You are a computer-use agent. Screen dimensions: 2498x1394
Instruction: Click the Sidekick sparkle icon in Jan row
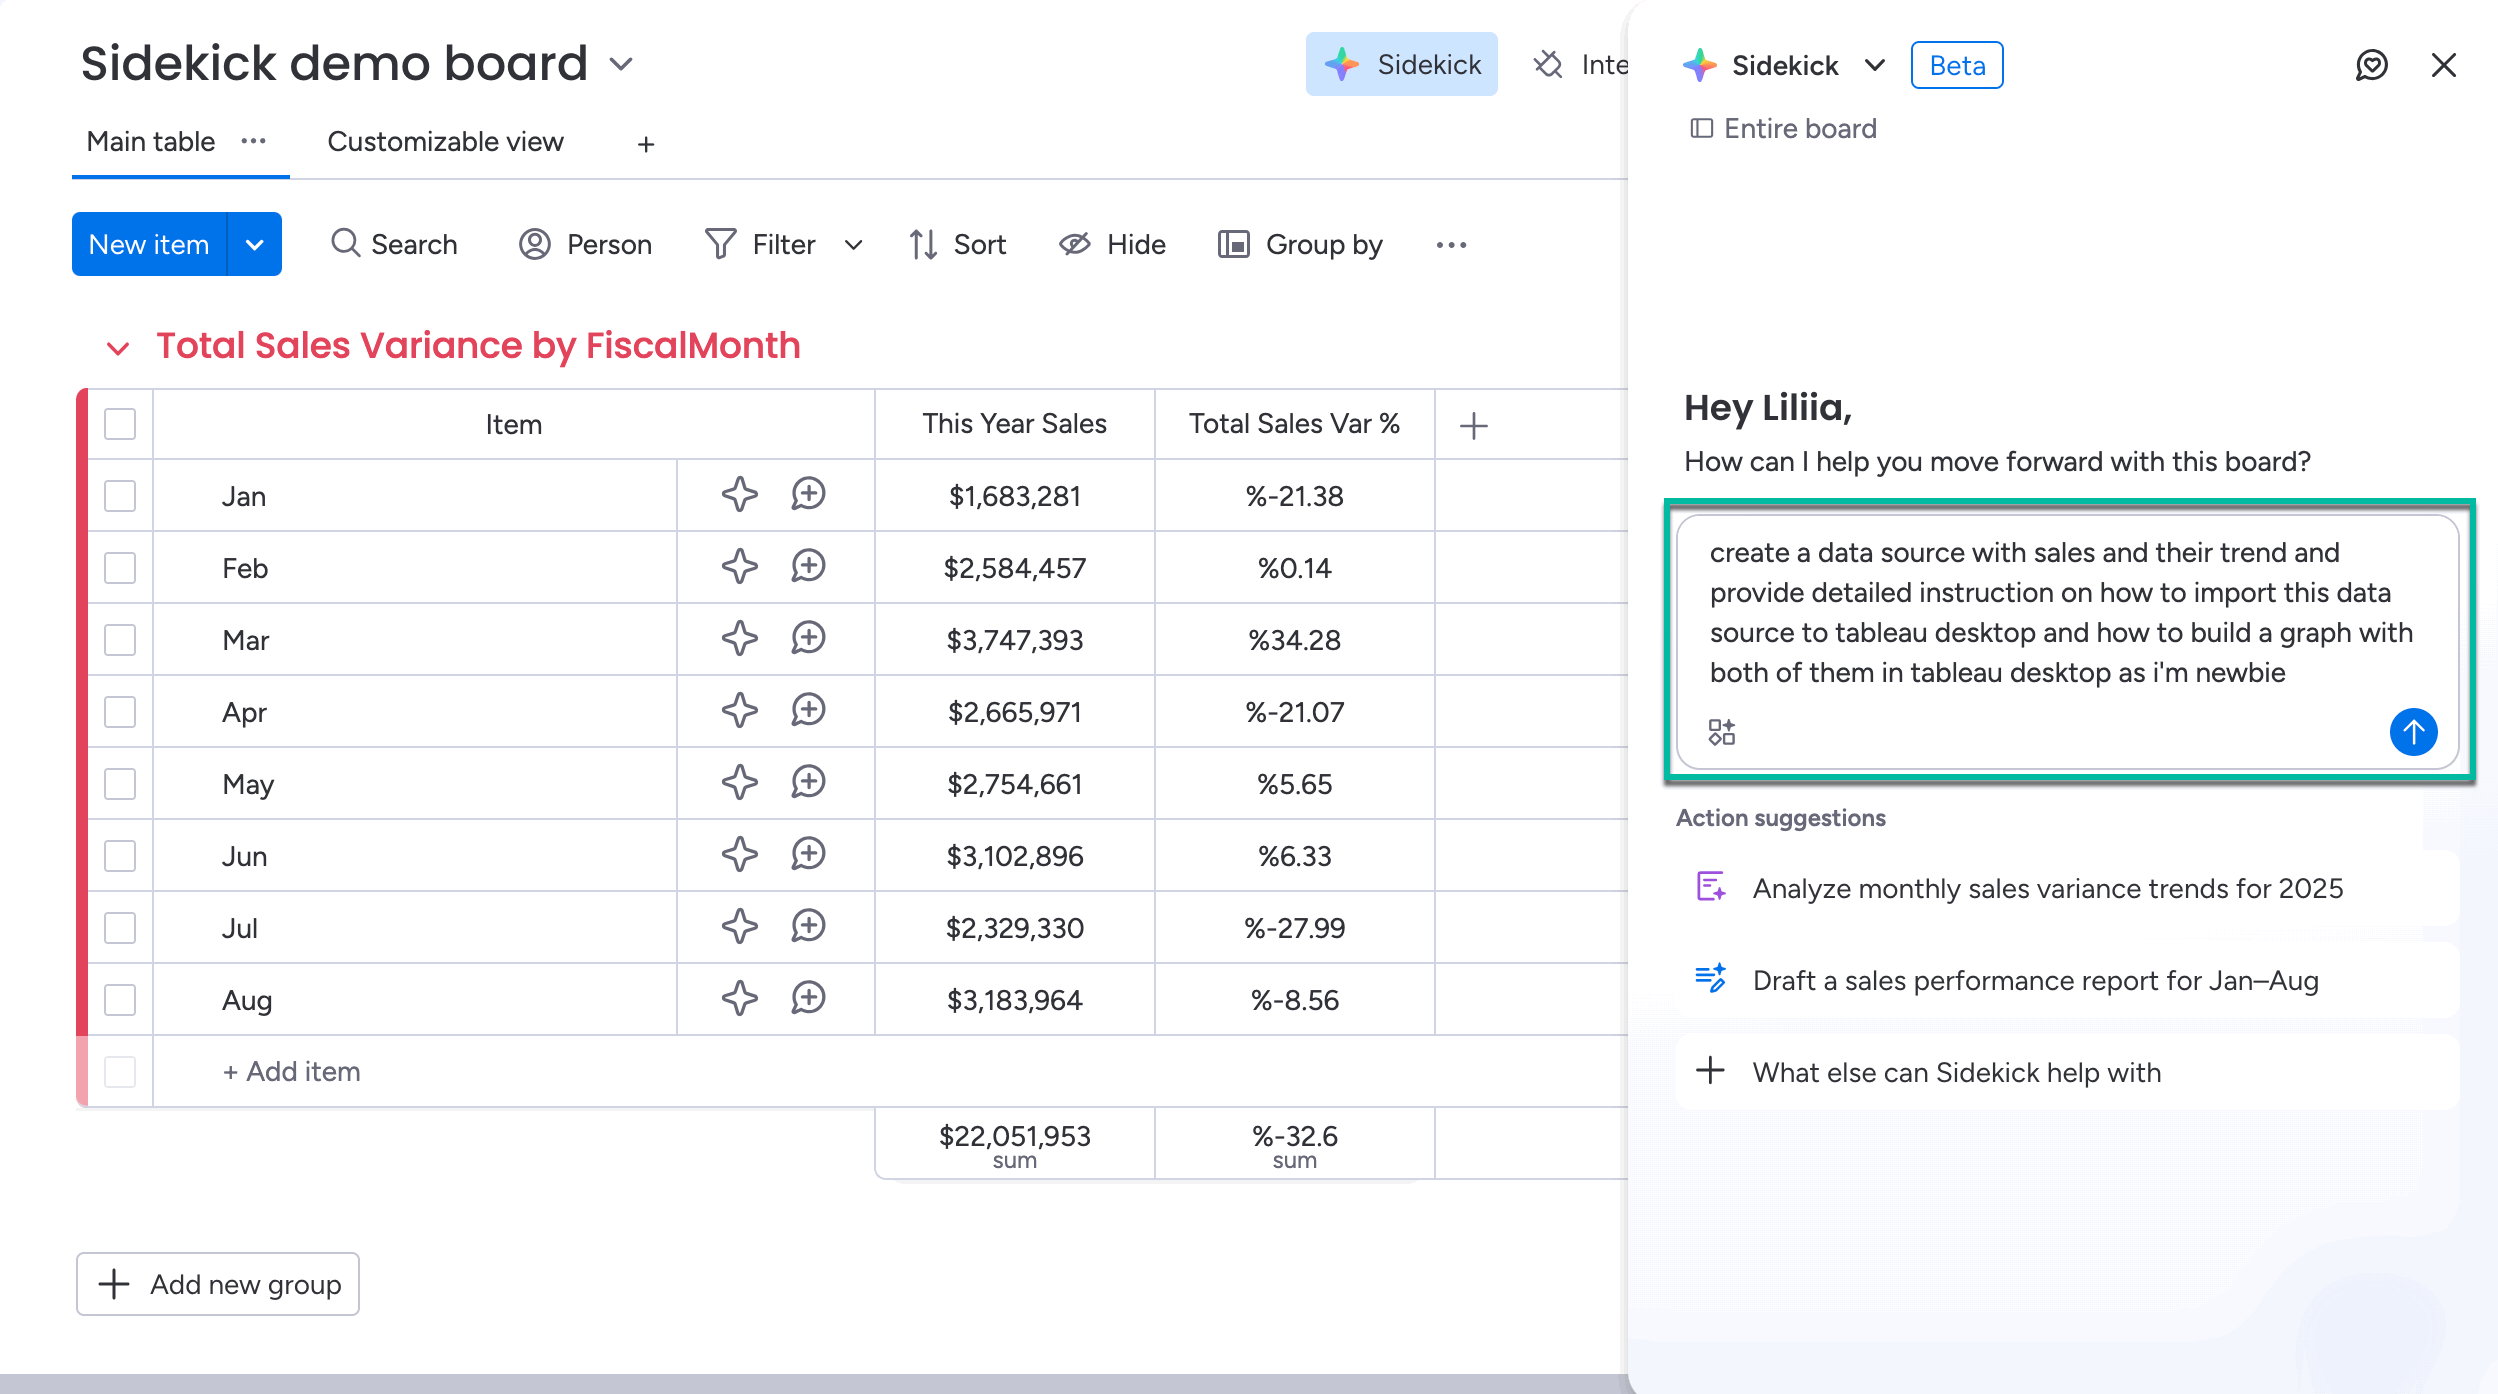tap(739, 495)
